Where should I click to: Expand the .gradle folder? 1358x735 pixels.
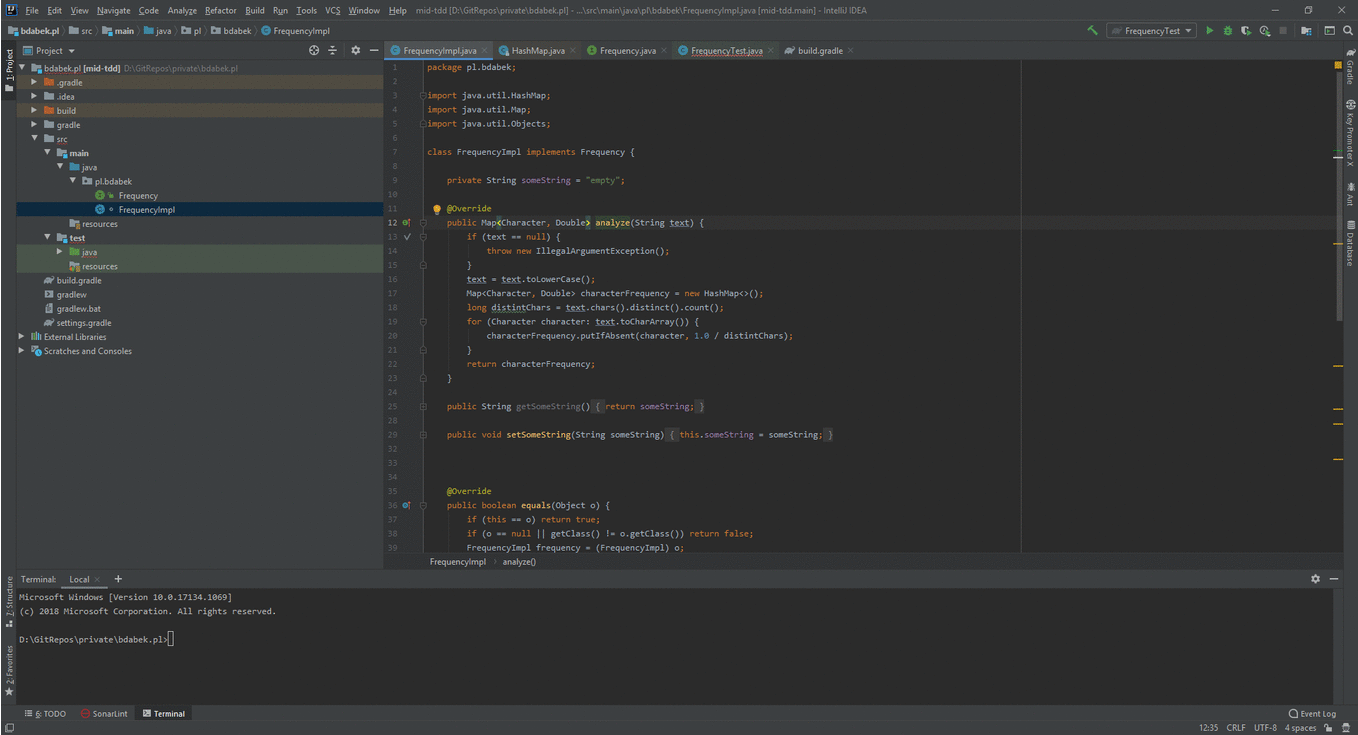coord(34,83)
